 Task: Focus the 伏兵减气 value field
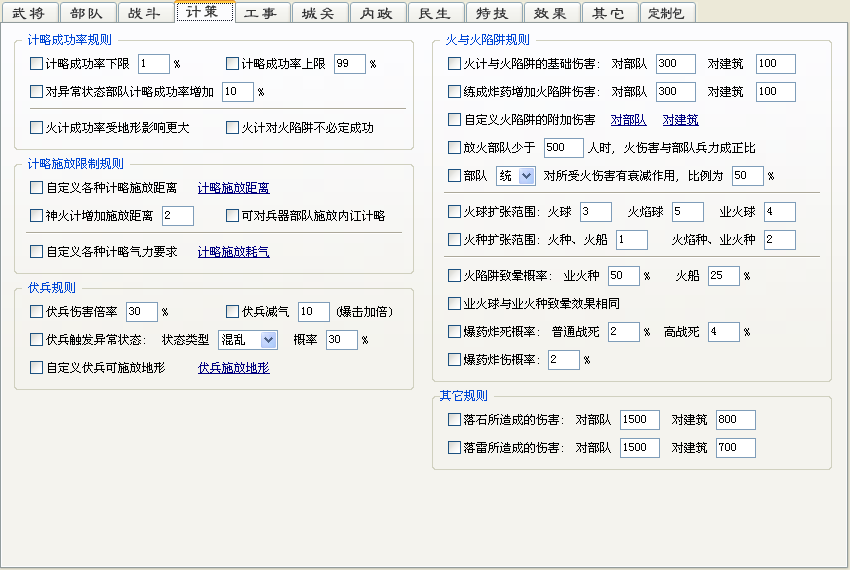point(314,312)
